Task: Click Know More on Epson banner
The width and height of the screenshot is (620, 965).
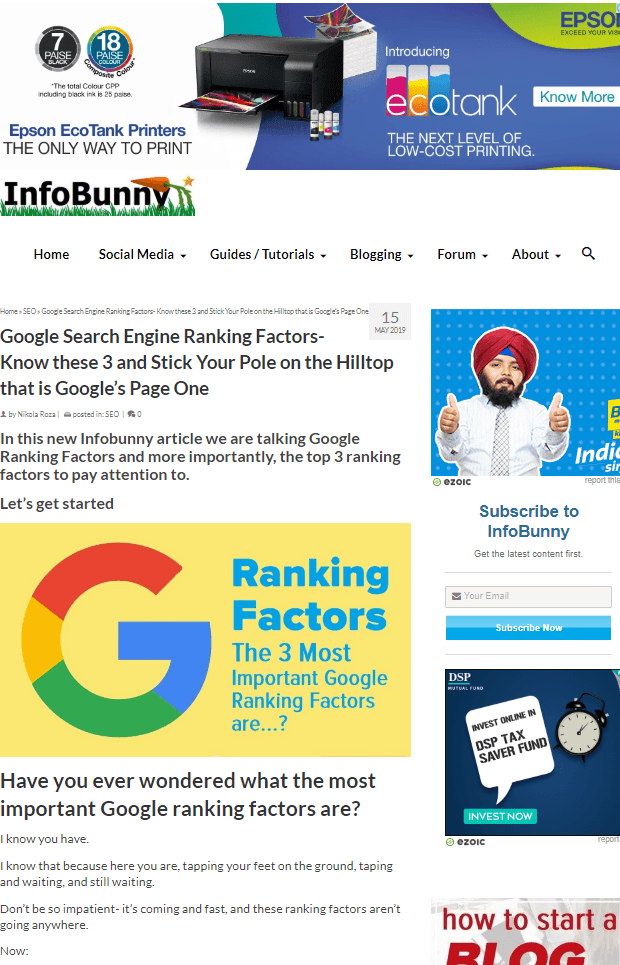Action: pyautogui.click(x=576, y=97)
